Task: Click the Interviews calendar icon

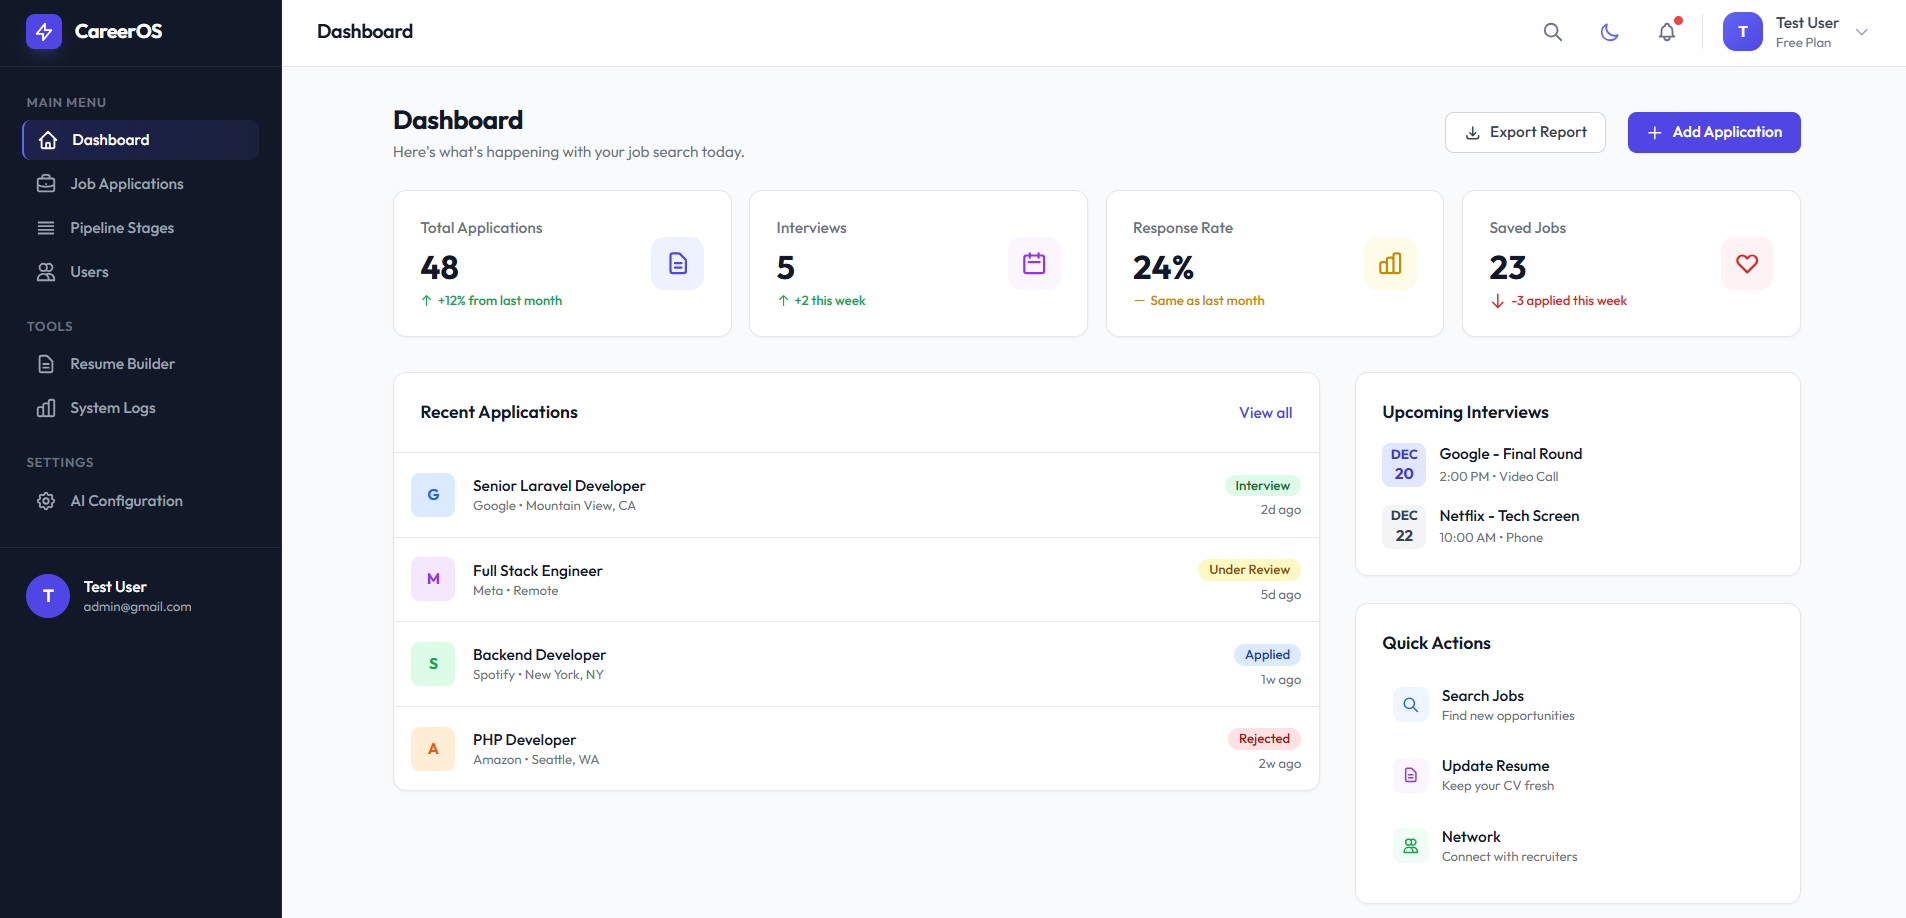Action: [1034, 264]
